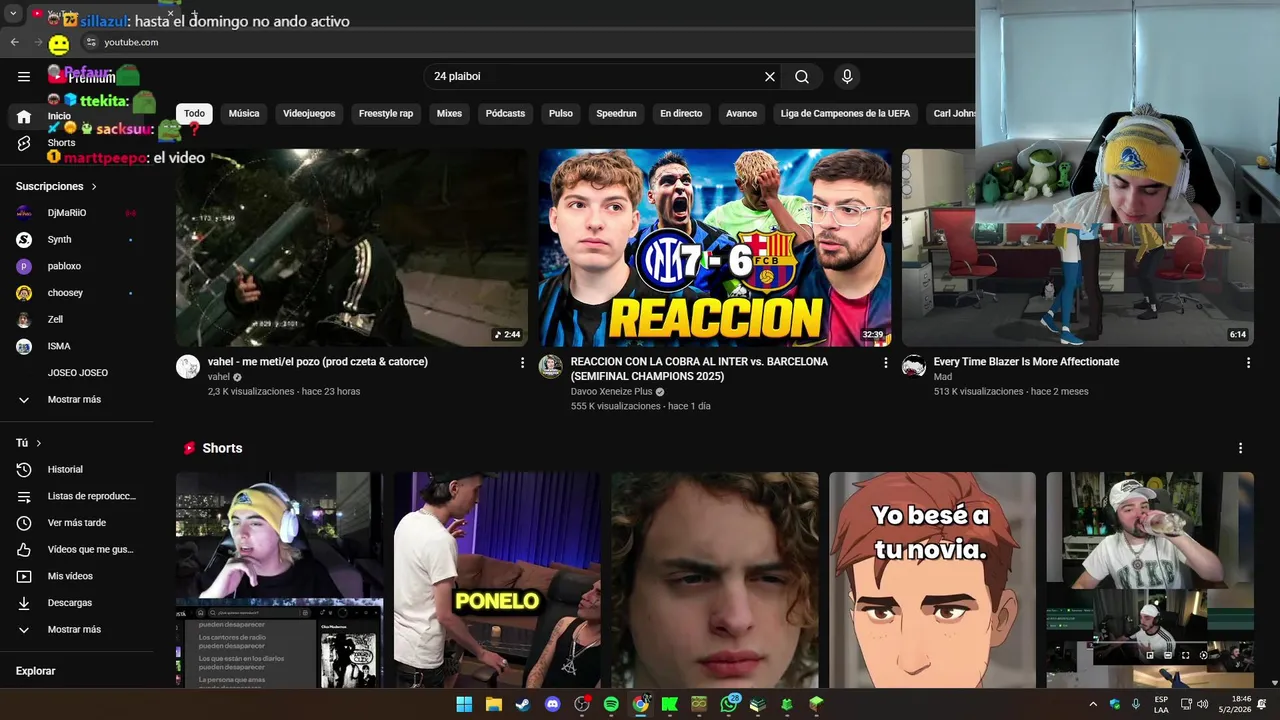This screenshot has width=1280, height=720.
Task: Open Ver más tarde list
Action: point(78,523)
